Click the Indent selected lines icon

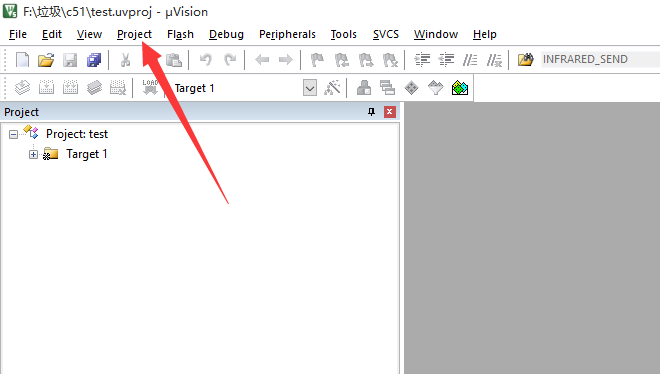tap(422, 60)
